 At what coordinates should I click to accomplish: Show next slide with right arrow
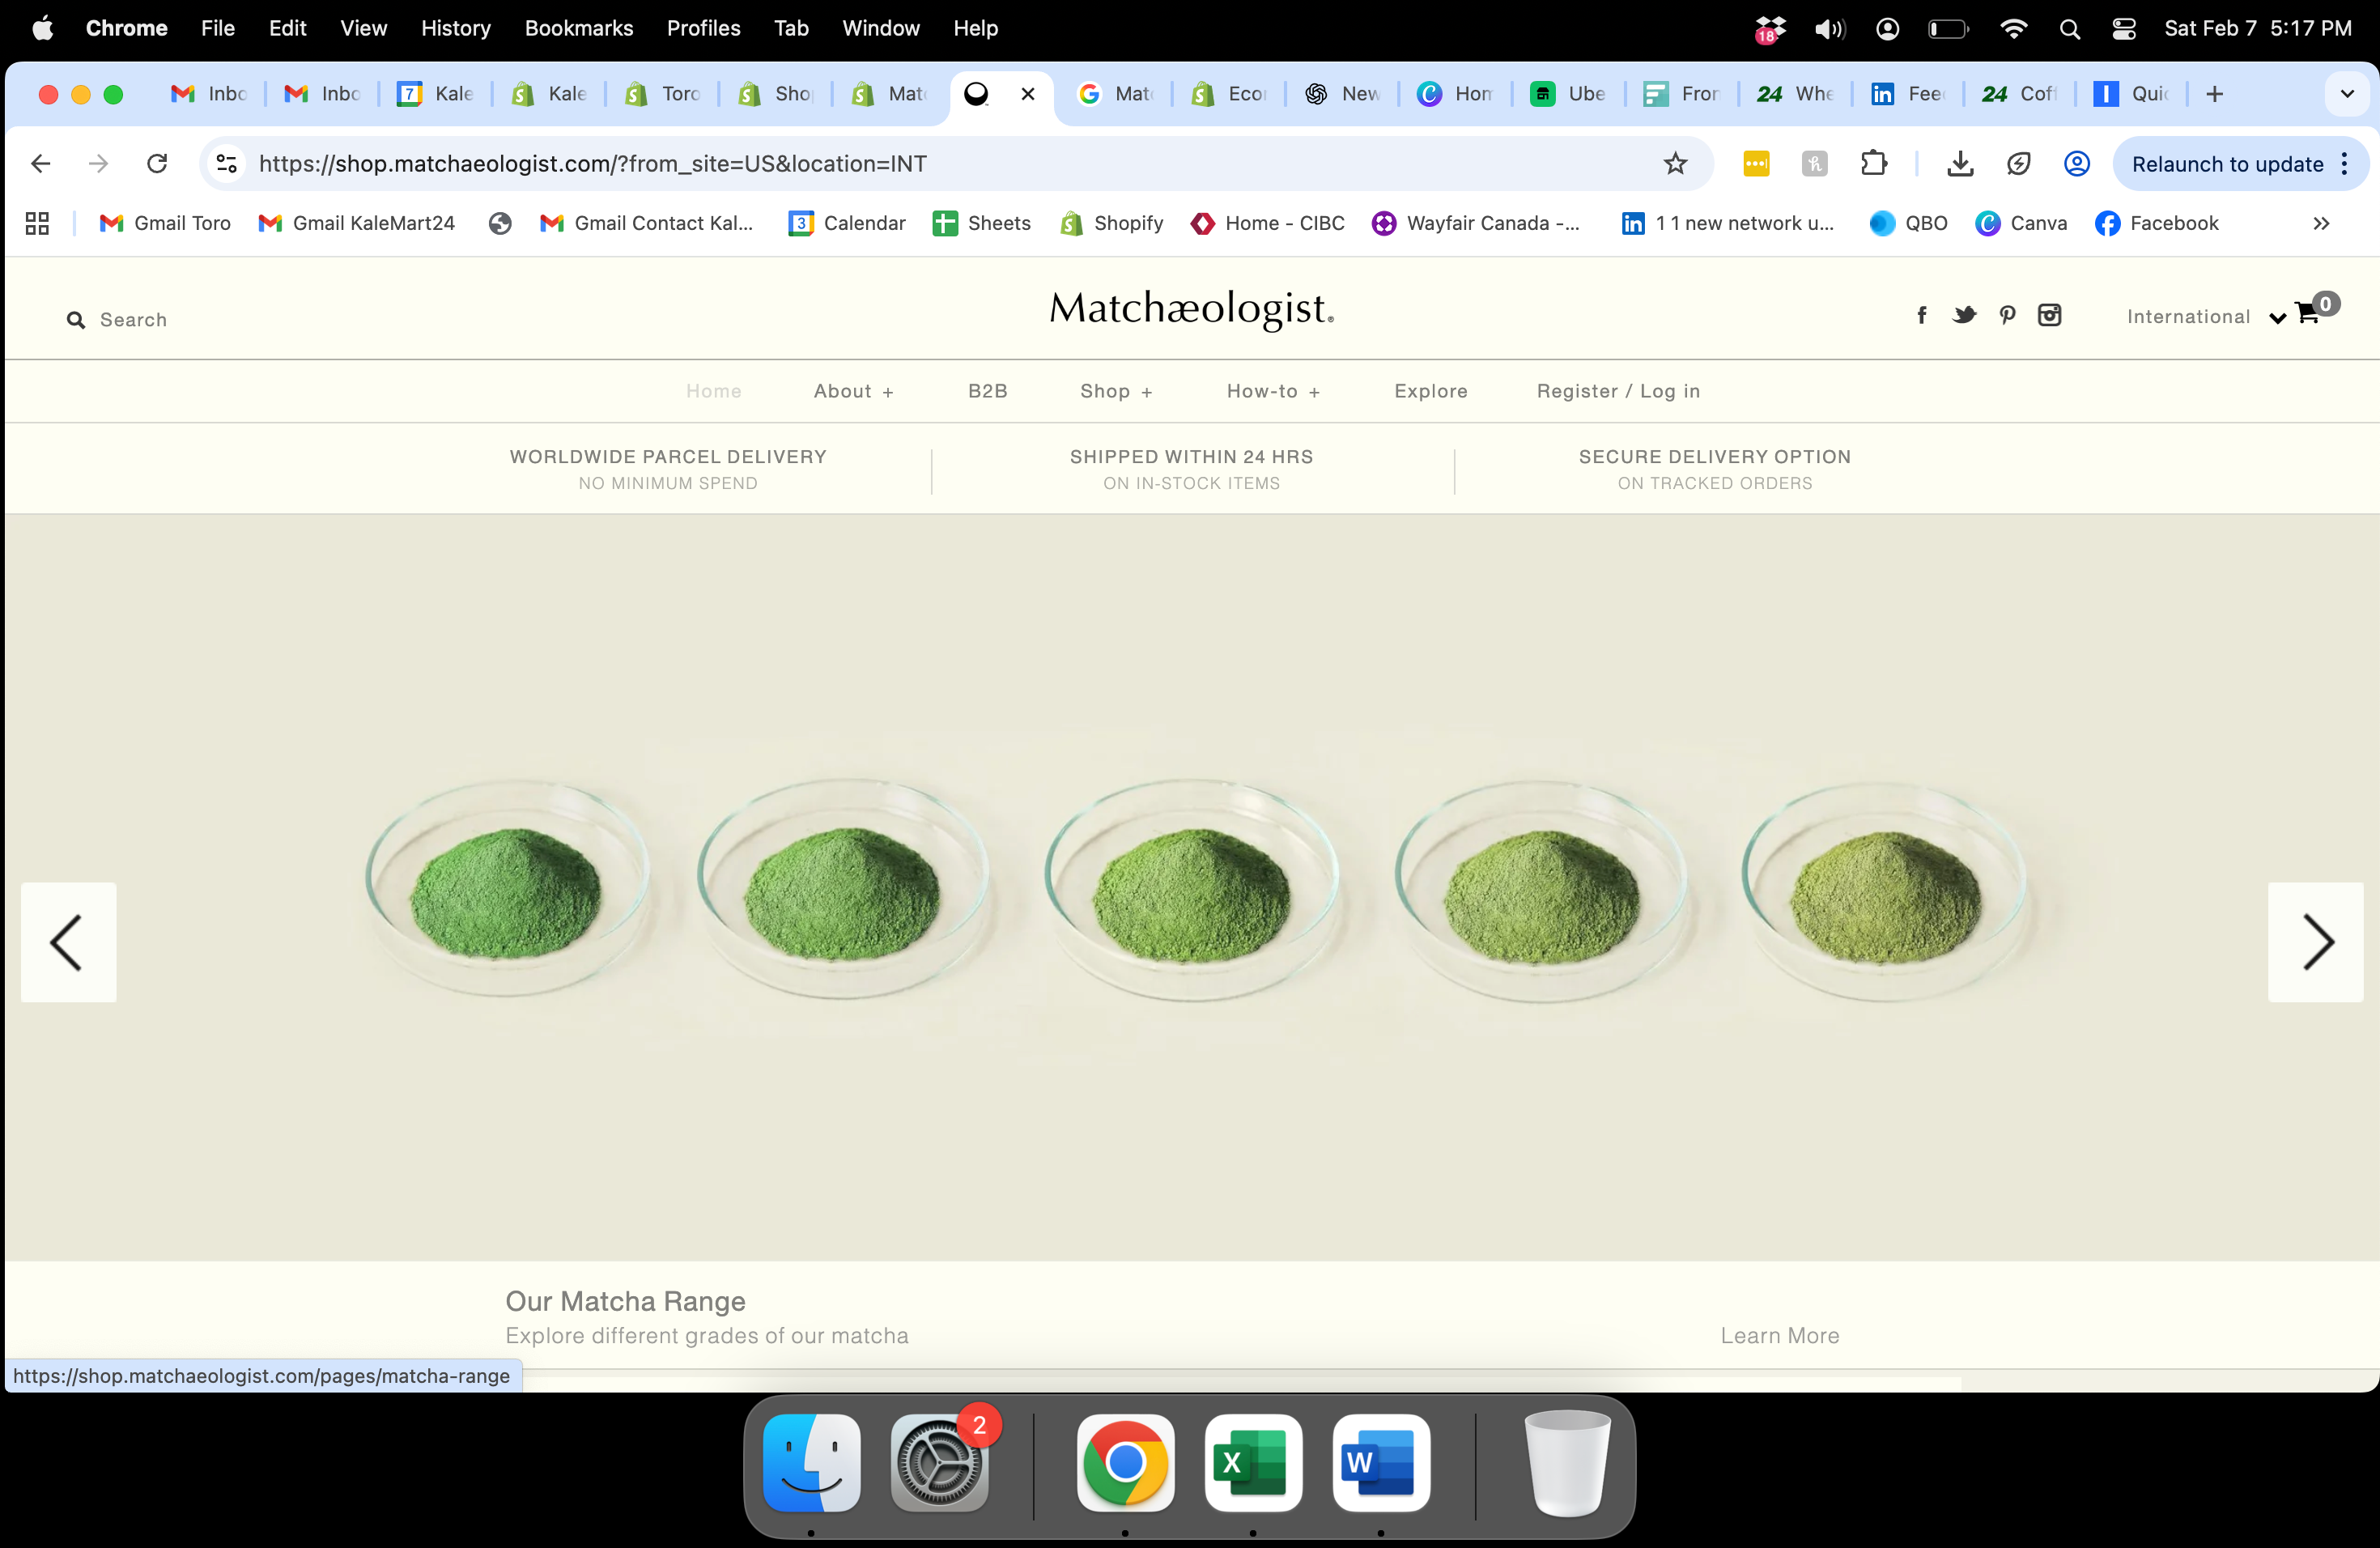coord(2315,942)
